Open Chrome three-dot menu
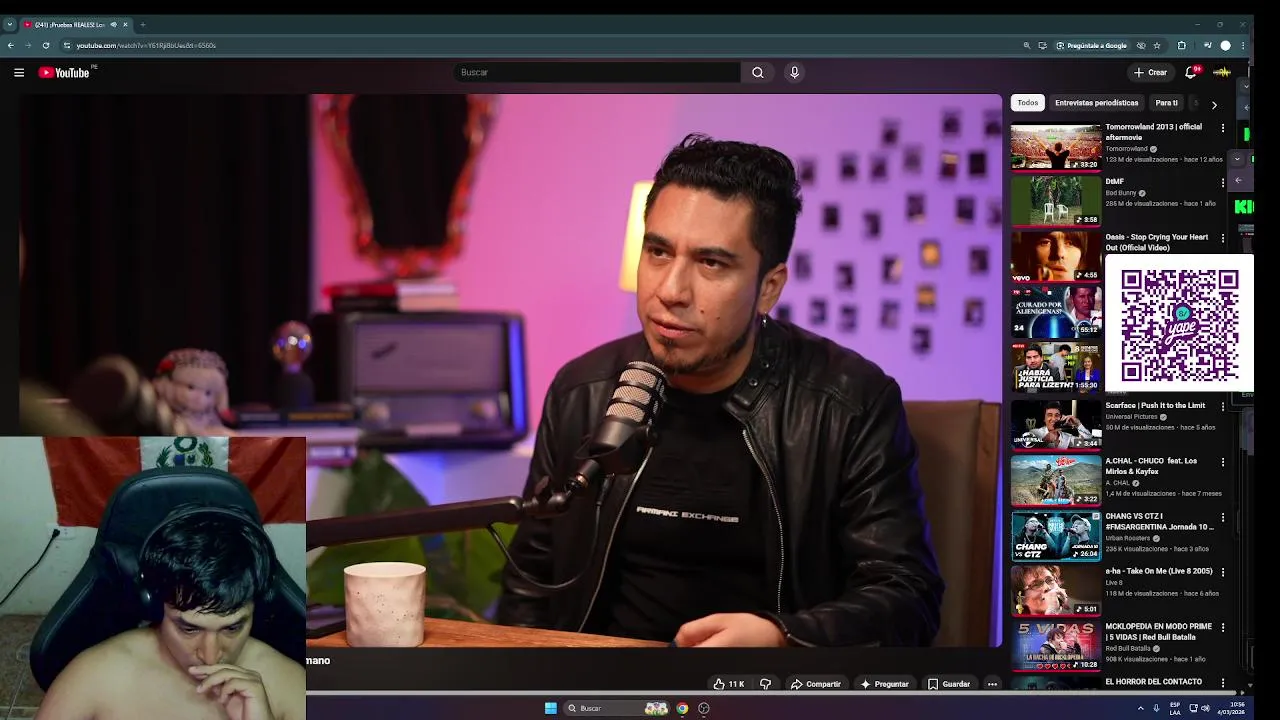 [1243, 45]
